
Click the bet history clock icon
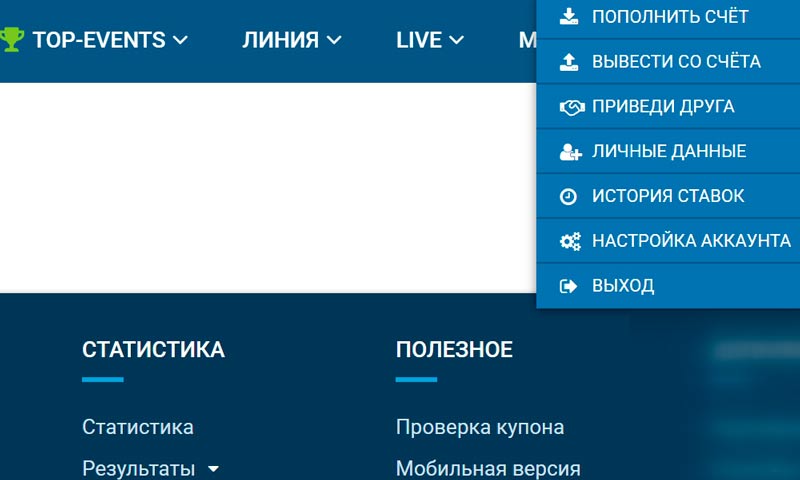point(568,196)
